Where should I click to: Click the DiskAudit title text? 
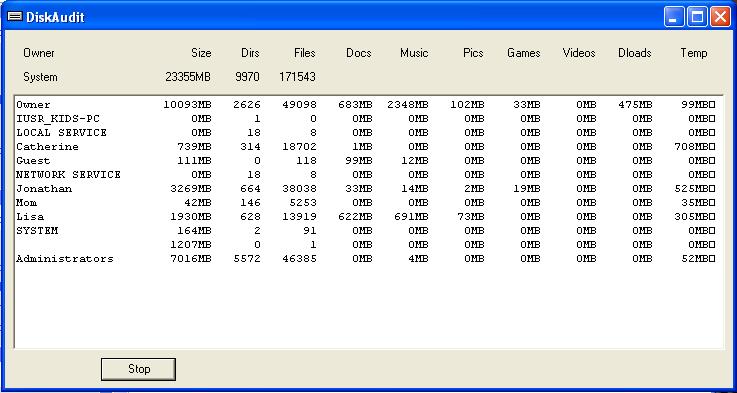pos(55,17)
